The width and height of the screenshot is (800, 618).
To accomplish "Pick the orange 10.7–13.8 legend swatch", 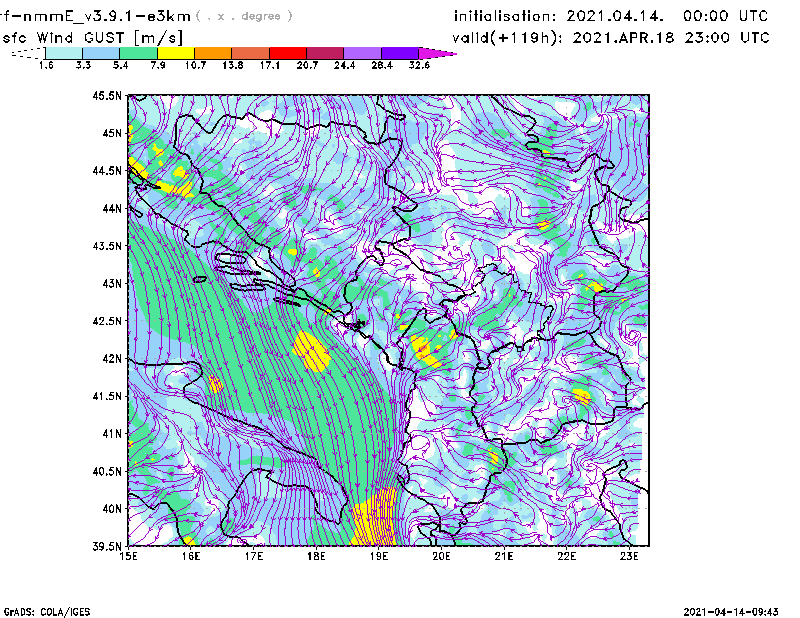I will click(213, 53).
